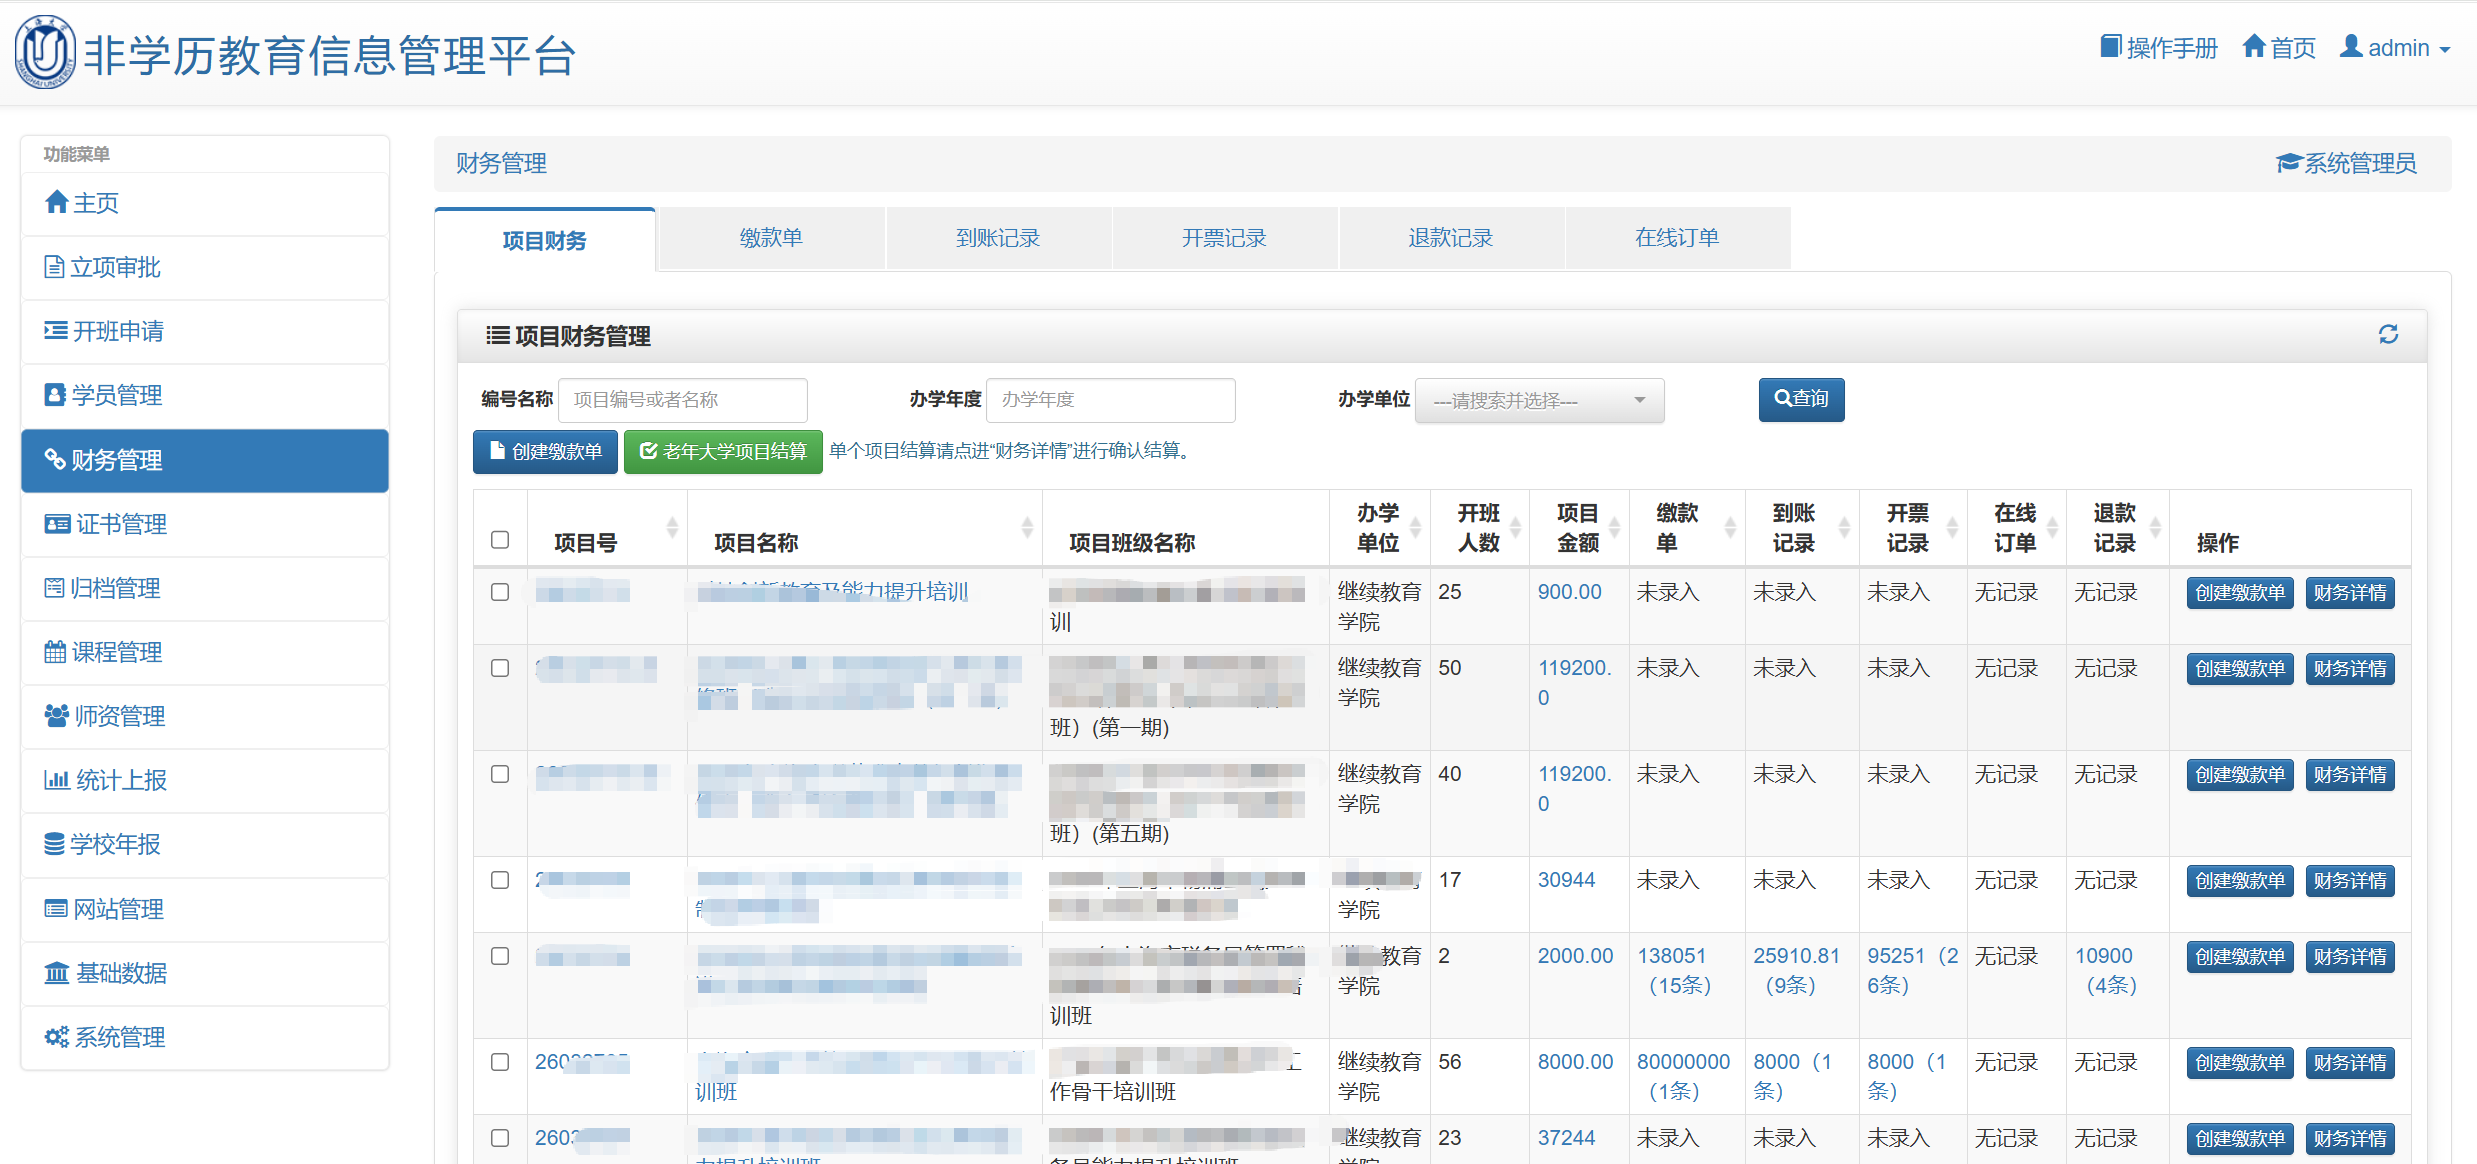This screenshot has width=2477, height=1164.
Task: Open the 操作手册 book icon
Action: point(2110,47)
